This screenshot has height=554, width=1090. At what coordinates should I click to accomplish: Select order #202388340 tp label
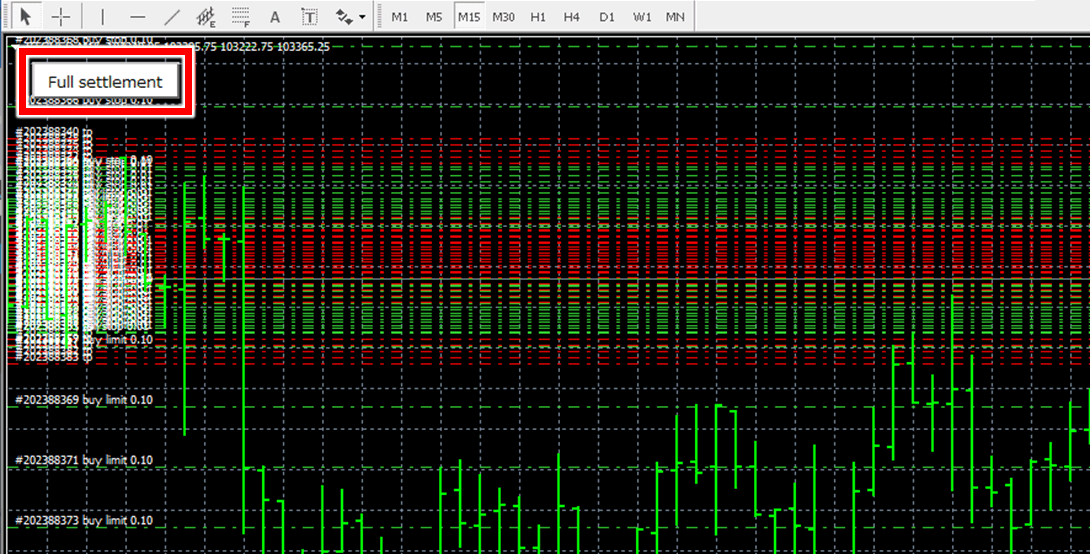pyautogui.click(x=54, y=132)
